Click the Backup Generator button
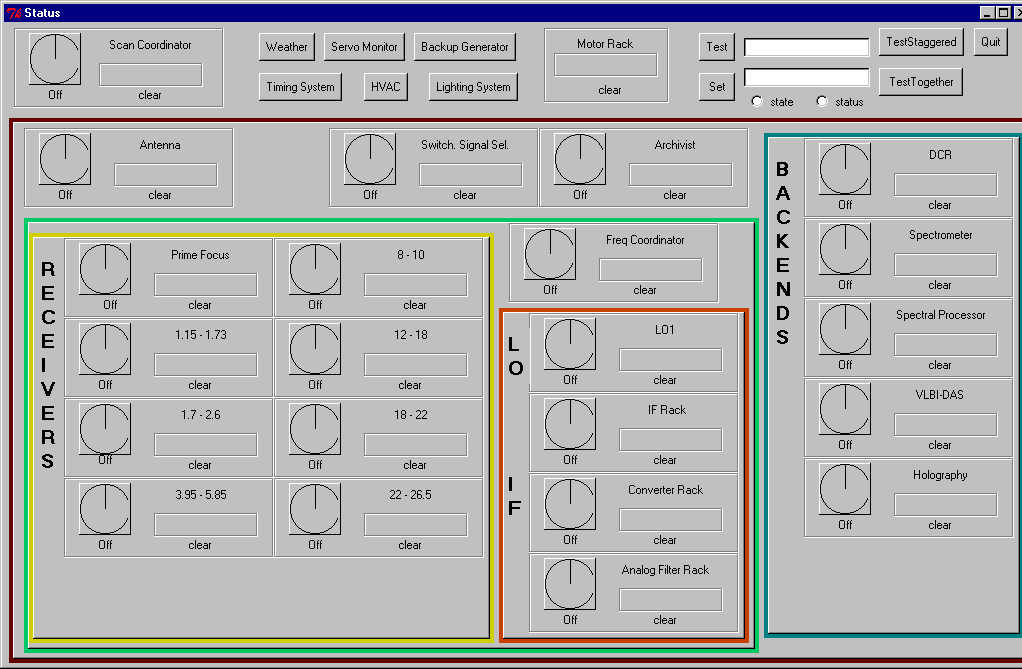This screenshot has width=1022, height=669. [465, 46]
